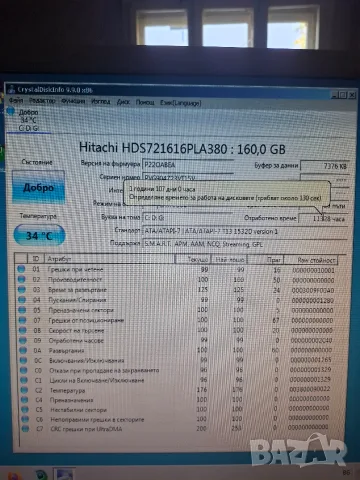Click the status icon of attribute 03
This screenshot has height=480, width=360.
[22, 289]
